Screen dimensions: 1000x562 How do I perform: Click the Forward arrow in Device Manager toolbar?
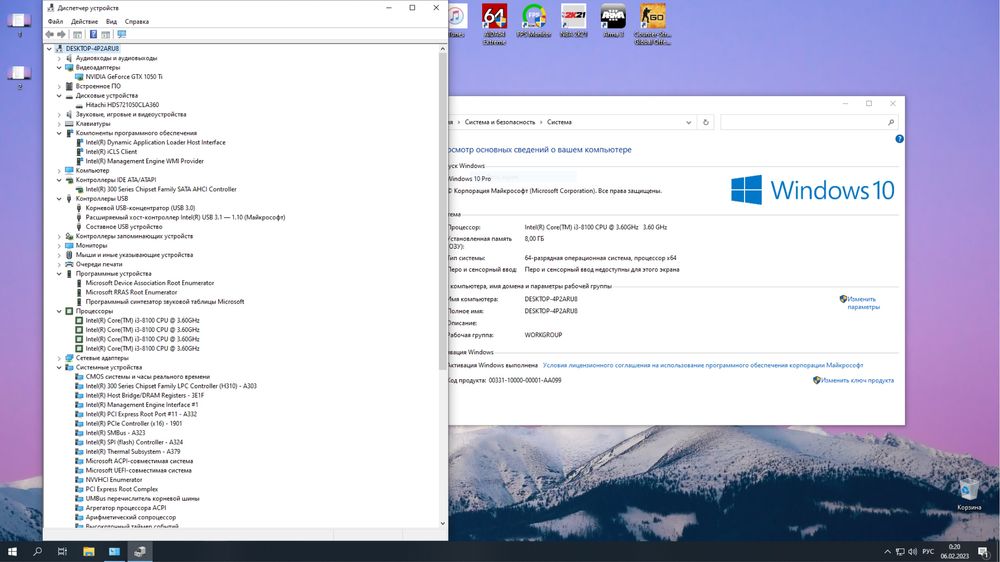pos(61,34)
